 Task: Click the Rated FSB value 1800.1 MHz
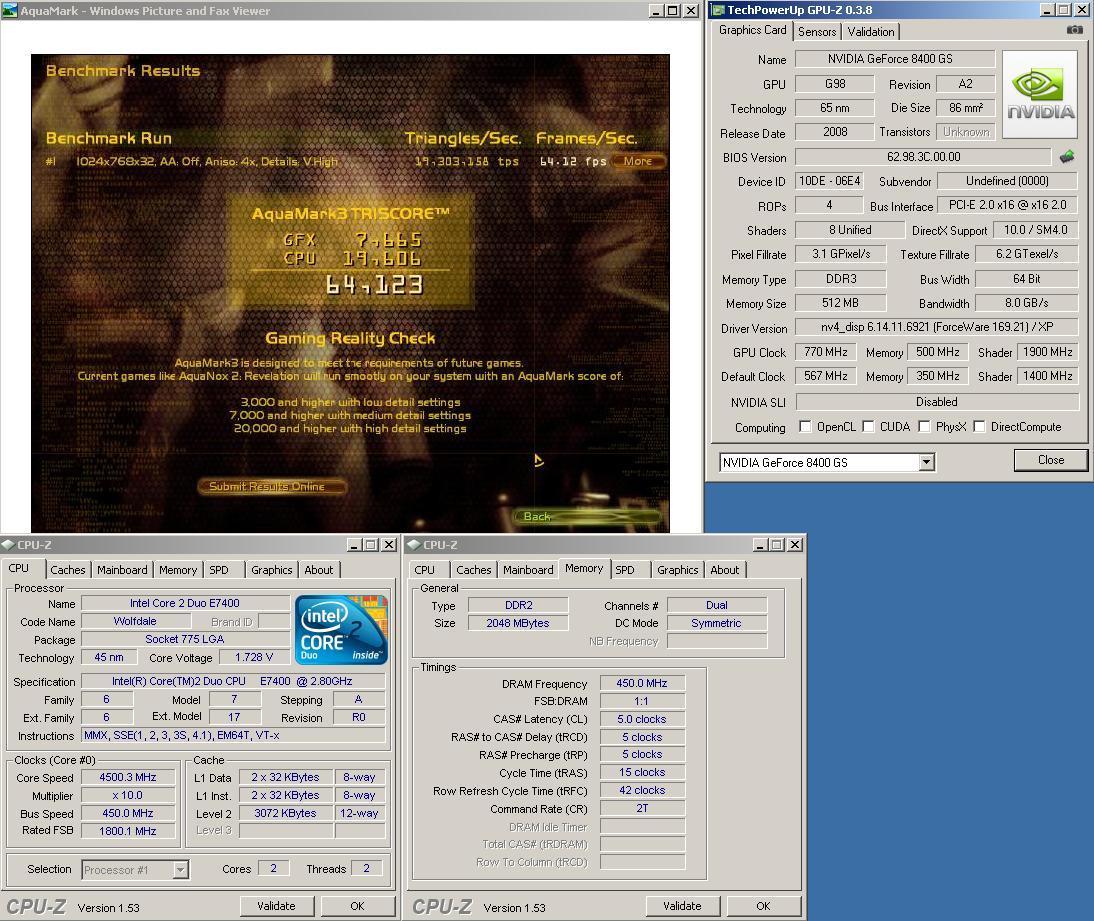(128, 831)
